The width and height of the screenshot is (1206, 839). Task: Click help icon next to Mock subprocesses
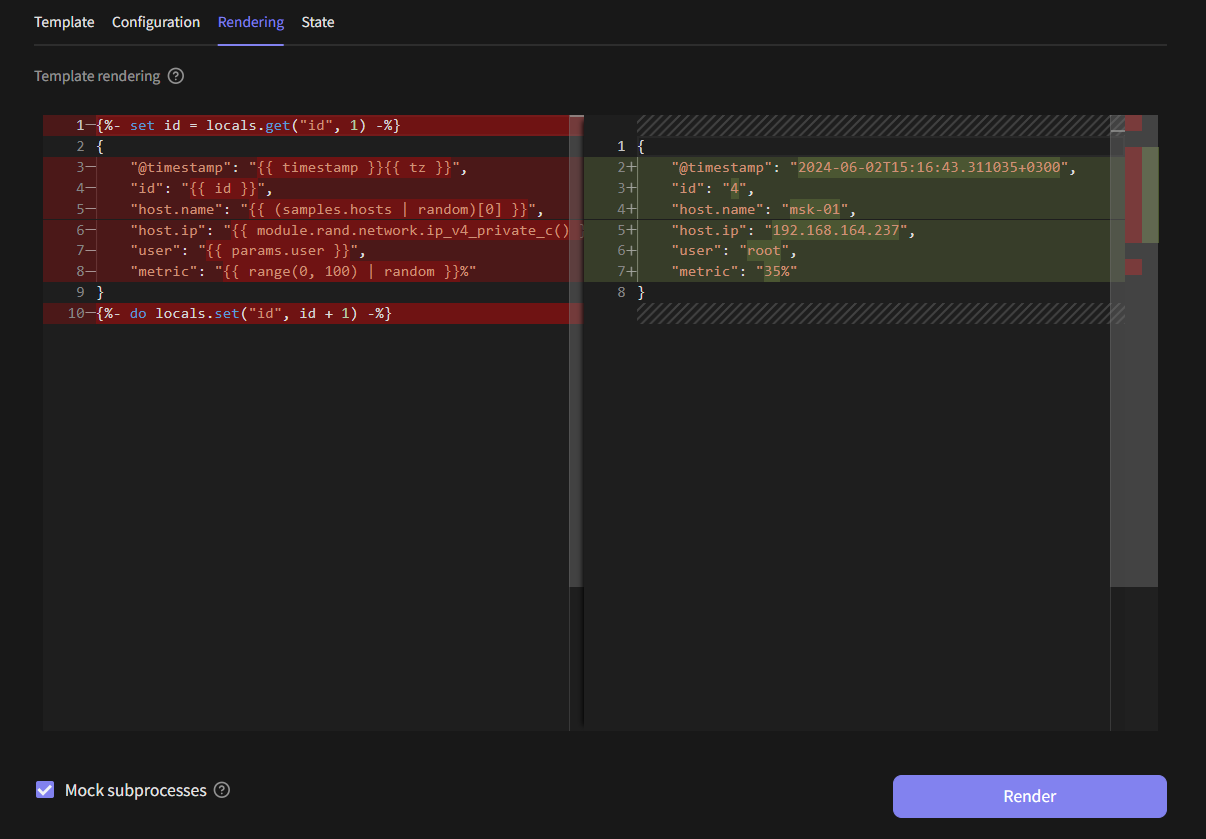click(x=222, y=790)
